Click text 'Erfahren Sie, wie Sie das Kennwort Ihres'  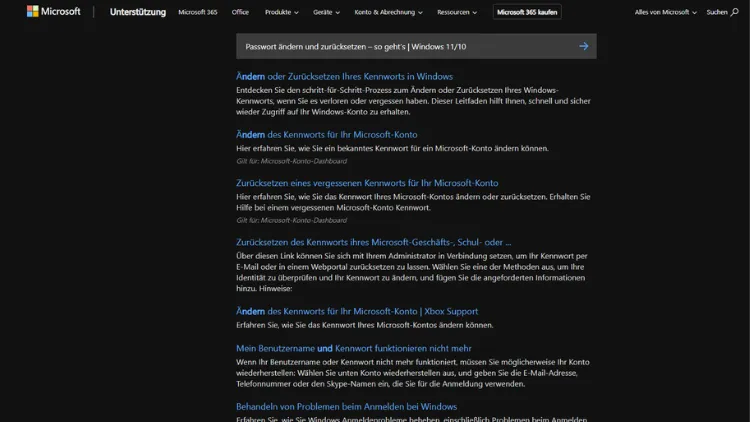364,325
